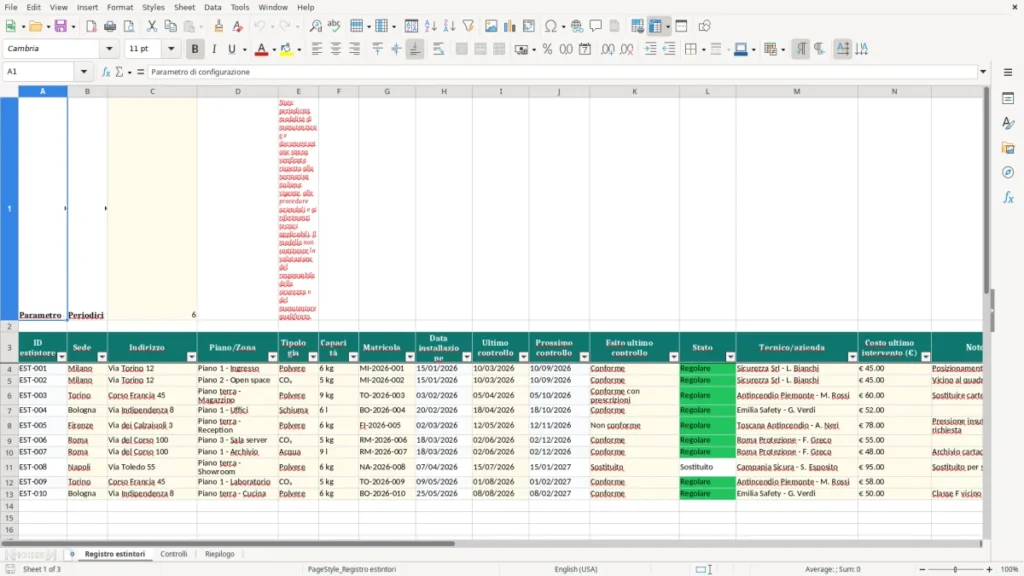Open the Format menu

(120, 7)
